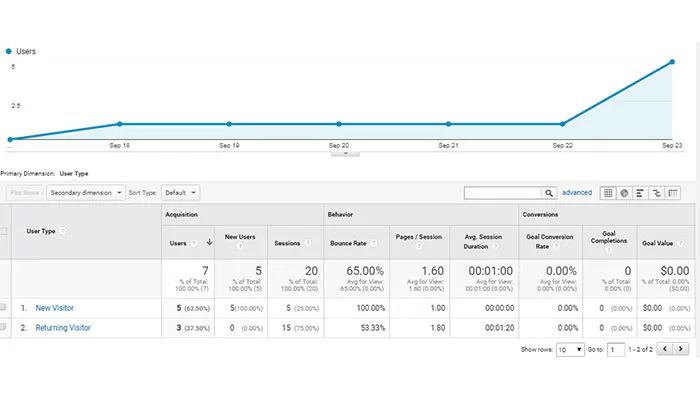Sort by New Users column header
The height and width of the screenshot is (400, 700).
pyautogui.click(x=240, y=237)
